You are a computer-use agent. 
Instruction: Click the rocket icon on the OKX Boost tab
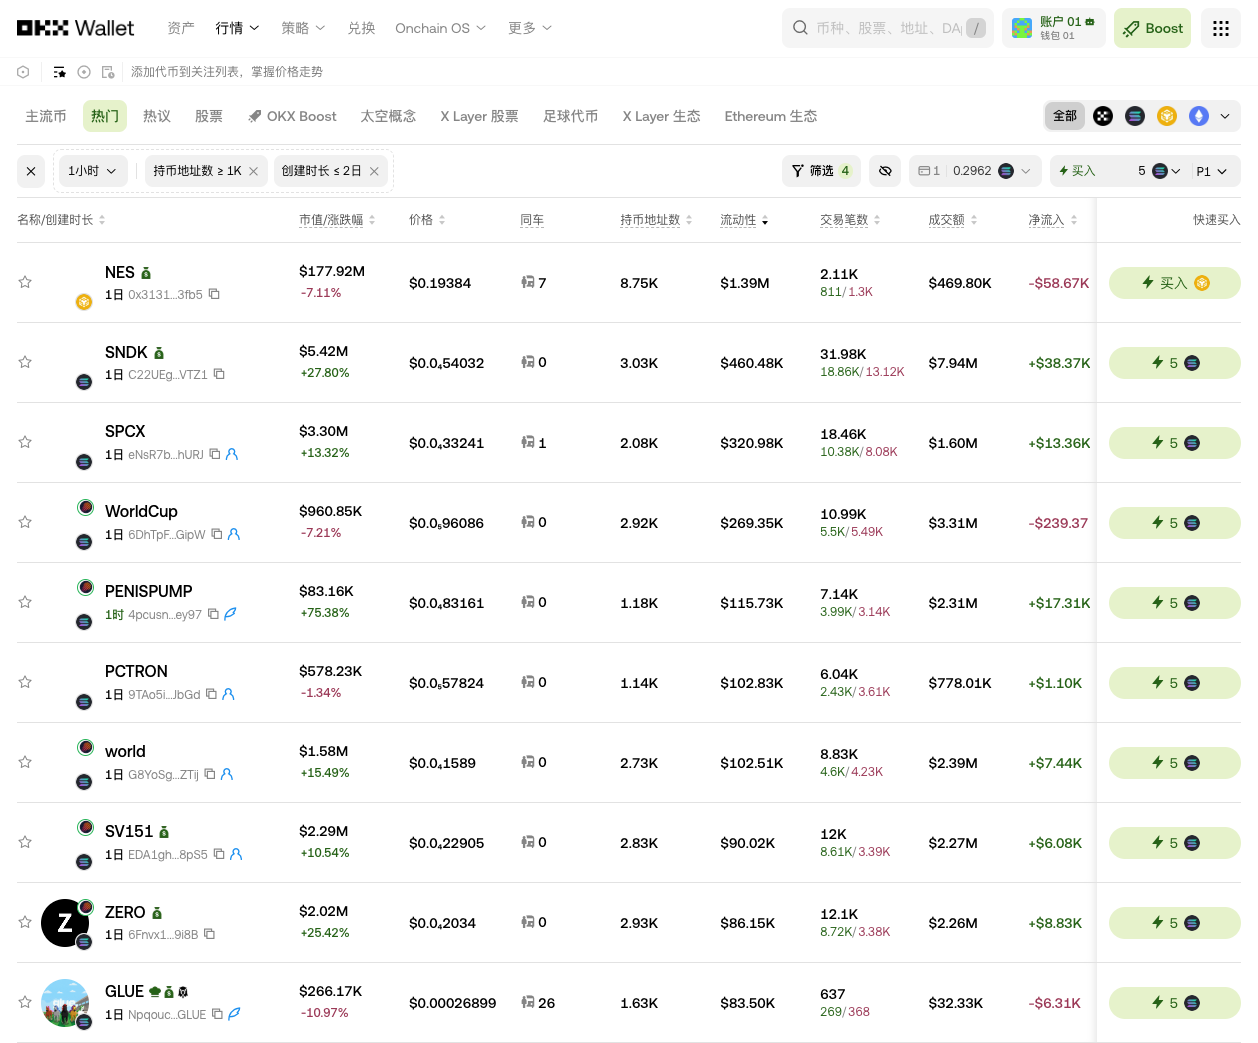(x=255, y=117)
